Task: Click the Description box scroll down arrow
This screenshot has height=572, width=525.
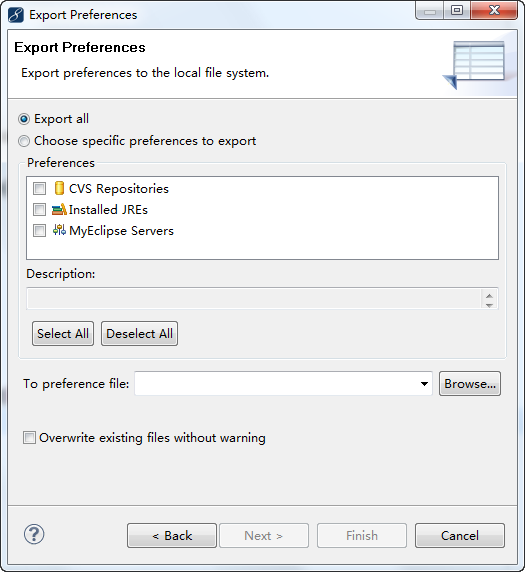Action: coord(490,305)
